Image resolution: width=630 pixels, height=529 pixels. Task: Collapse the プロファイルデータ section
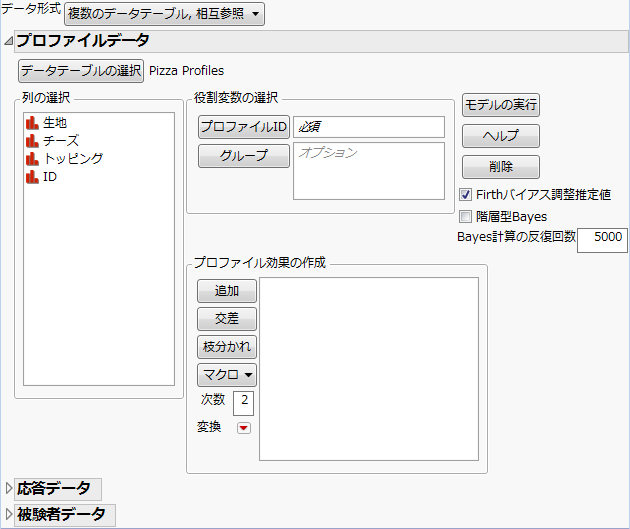(x=8, y=41)
